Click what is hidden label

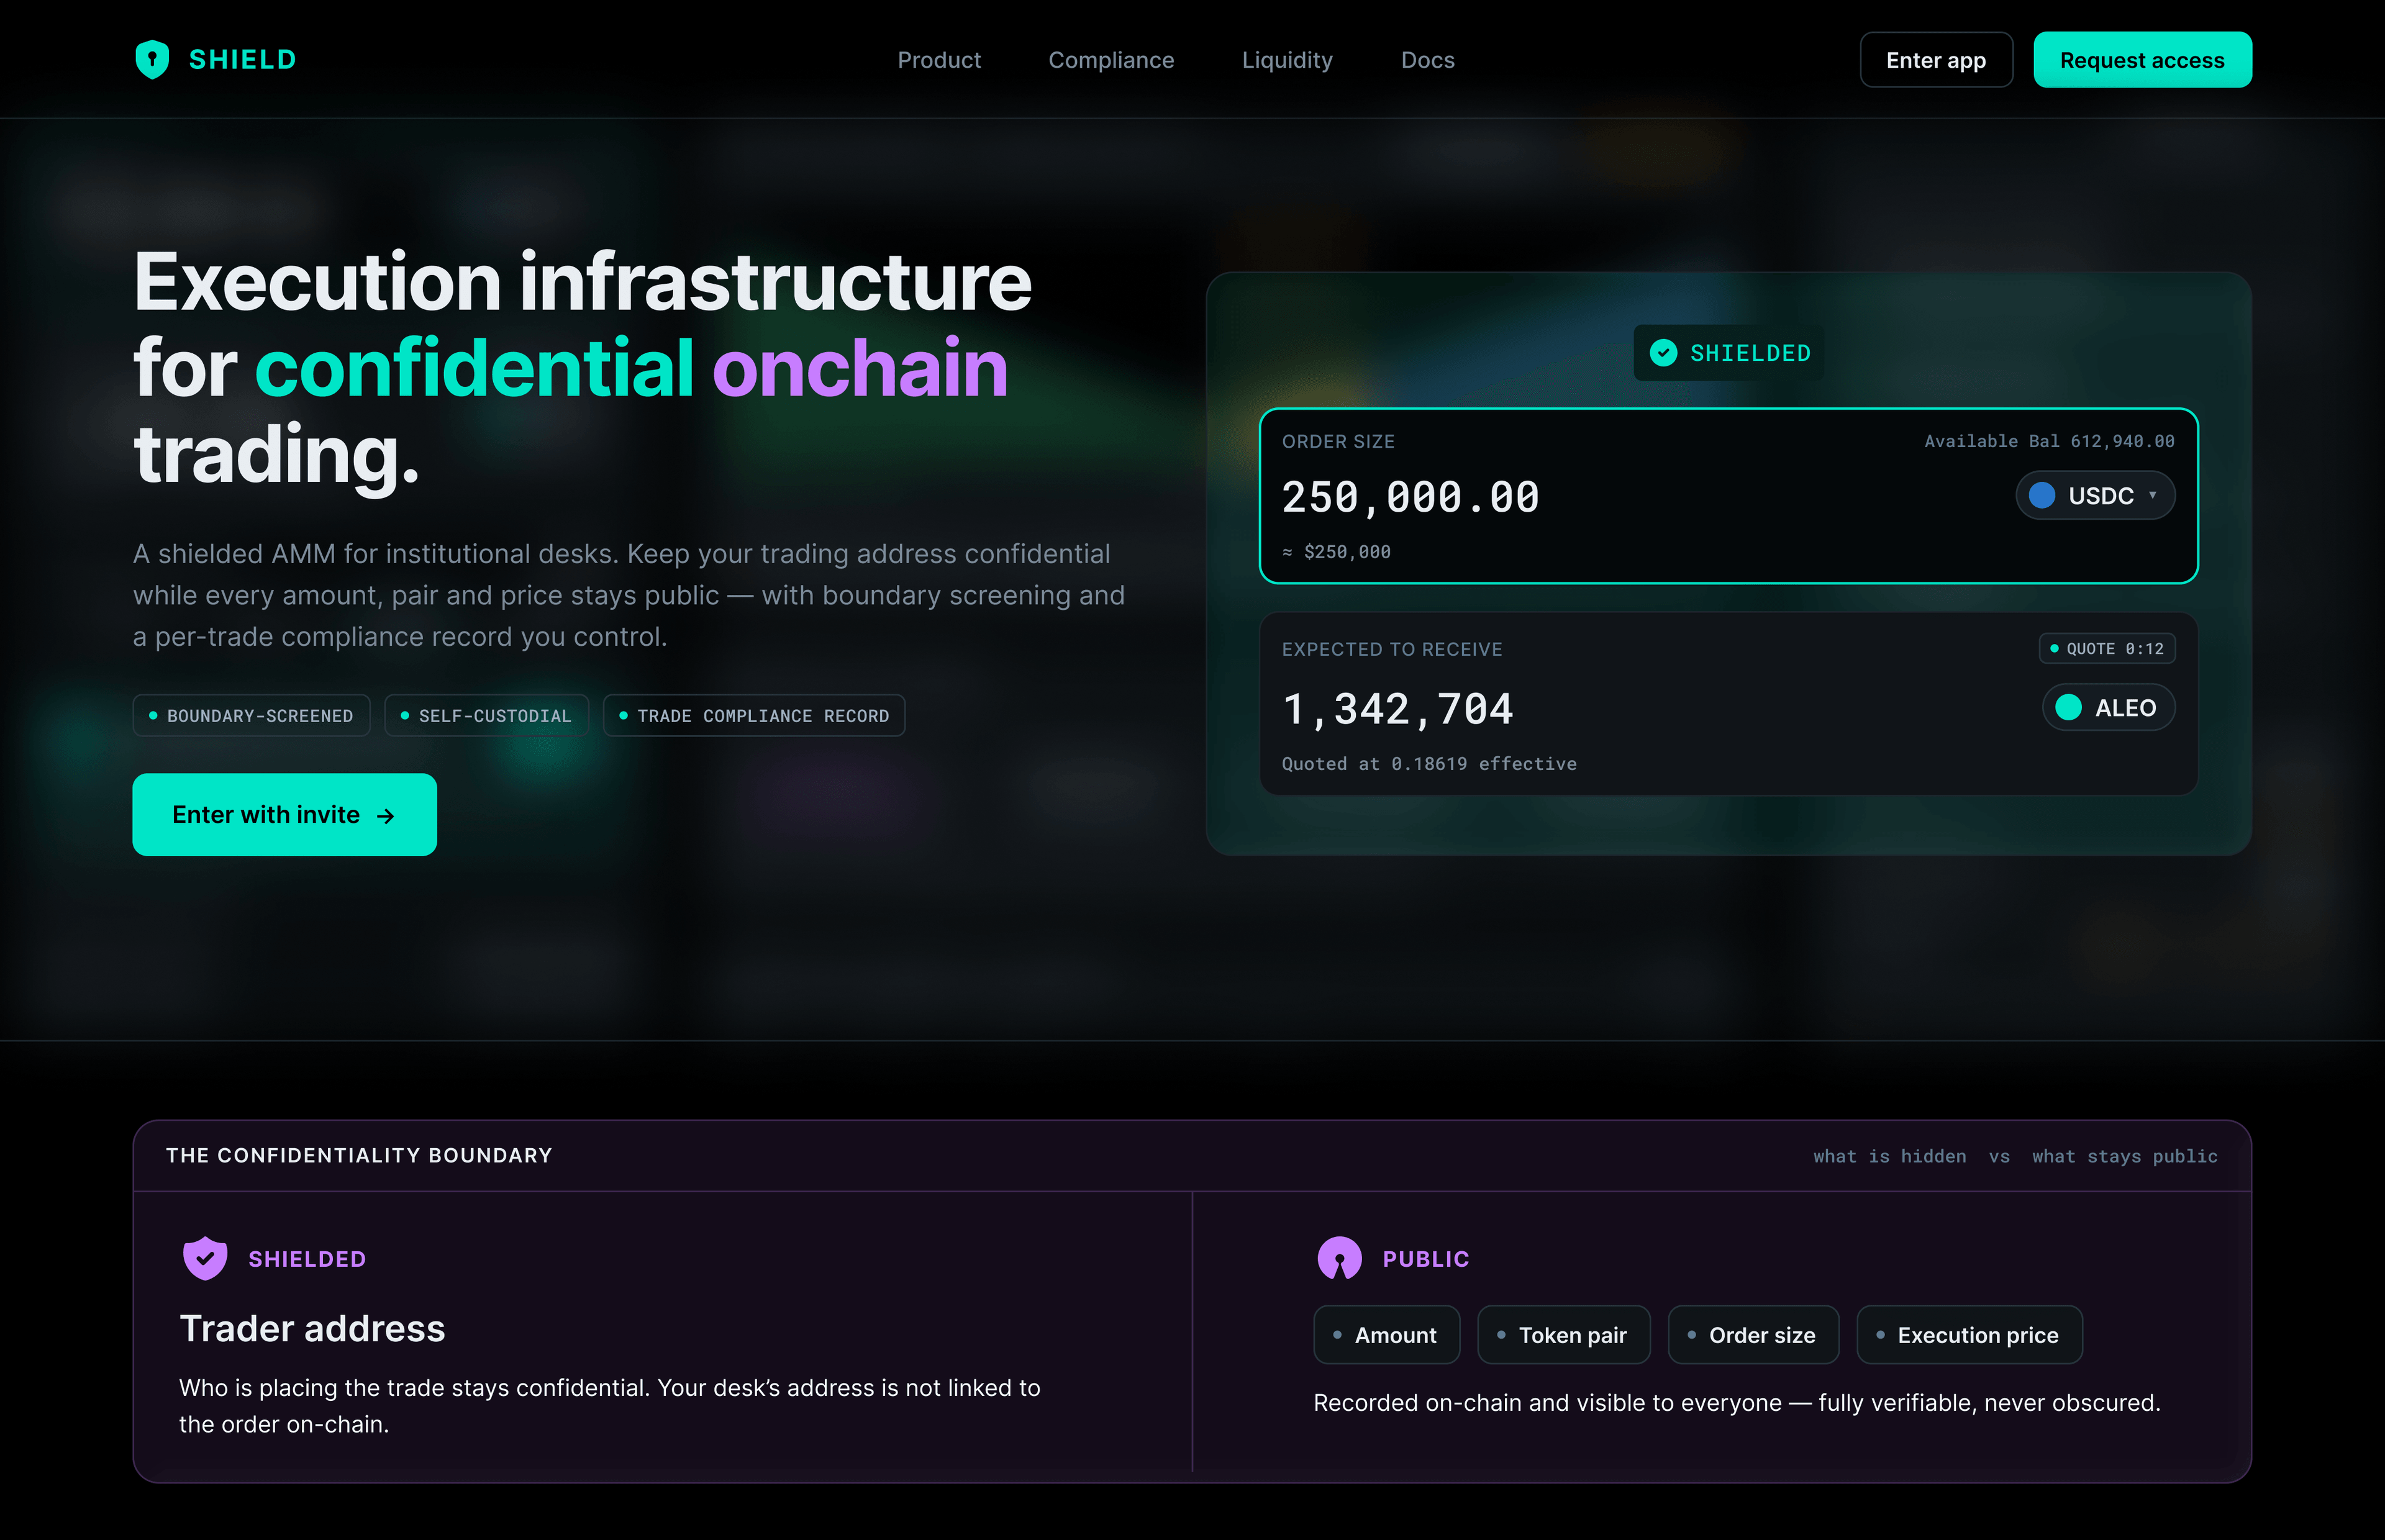1889,1157
